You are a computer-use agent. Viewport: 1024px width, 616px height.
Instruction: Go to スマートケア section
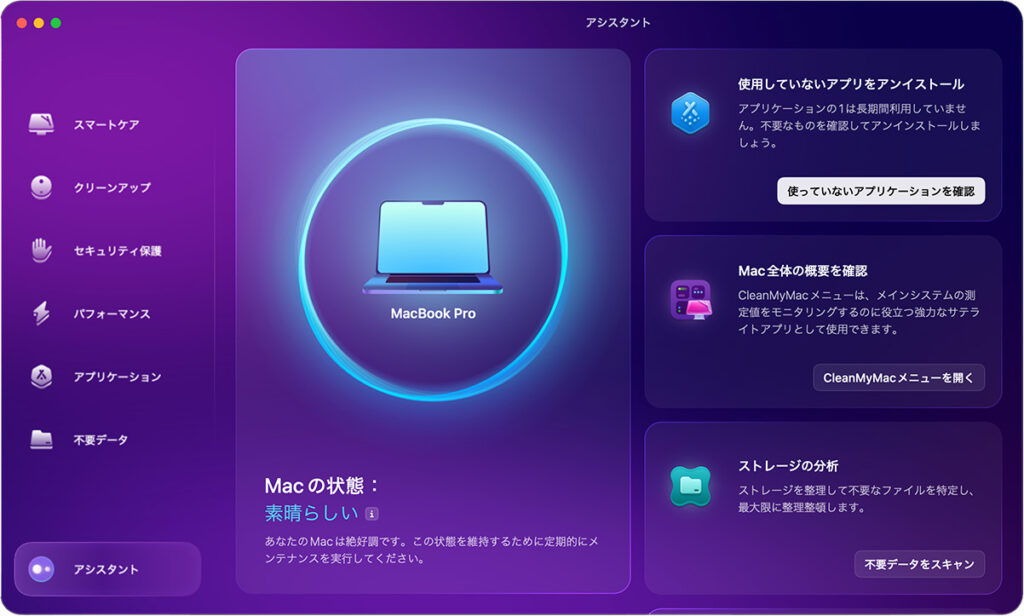coord(106,125)
